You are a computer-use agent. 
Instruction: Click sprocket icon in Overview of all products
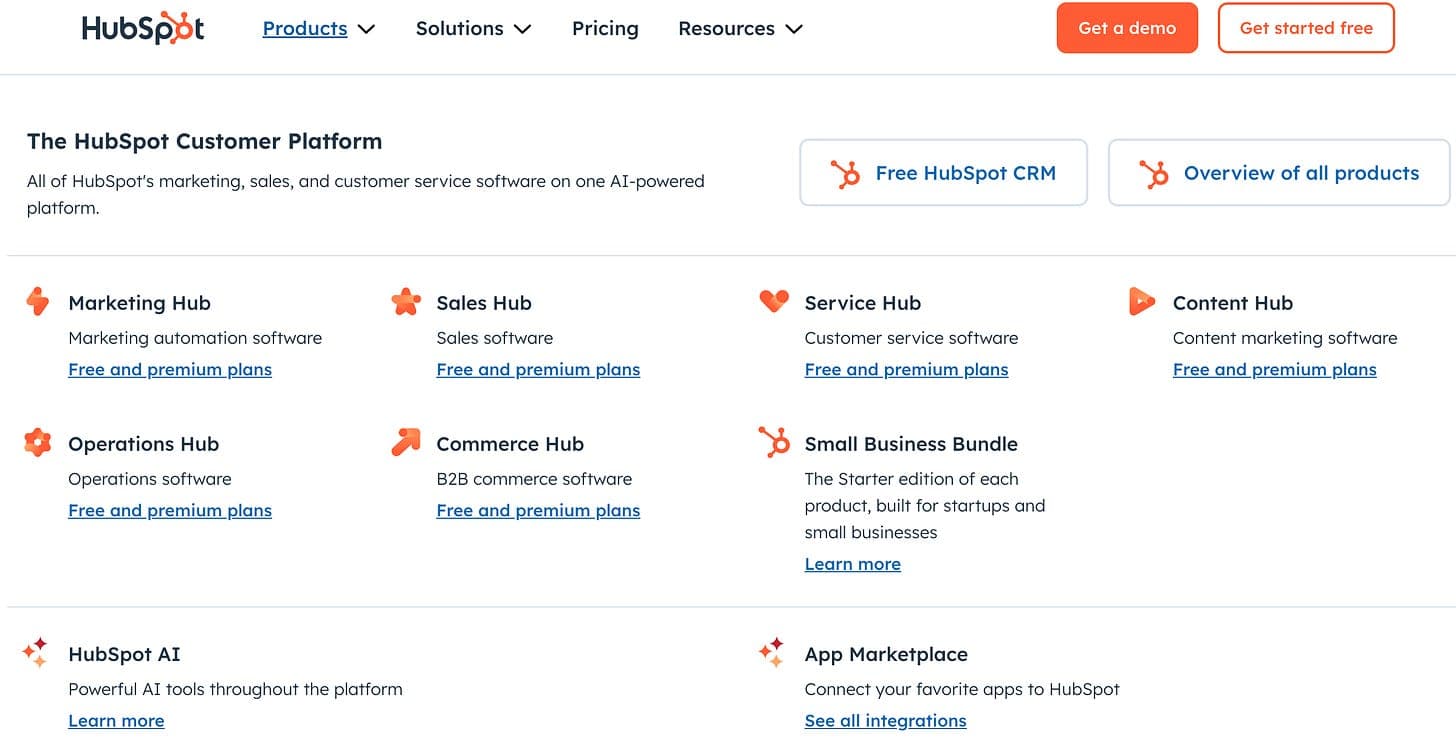click(1154, 174)
